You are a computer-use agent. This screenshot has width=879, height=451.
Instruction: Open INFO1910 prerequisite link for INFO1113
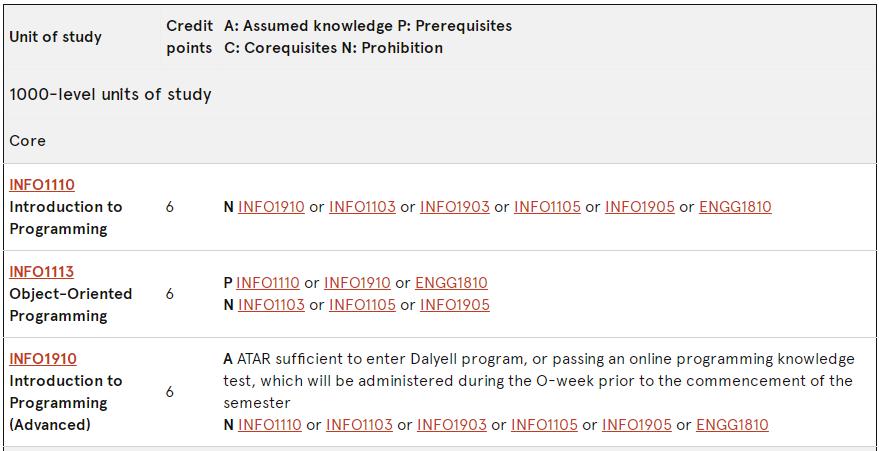click(x=357, y=283)
